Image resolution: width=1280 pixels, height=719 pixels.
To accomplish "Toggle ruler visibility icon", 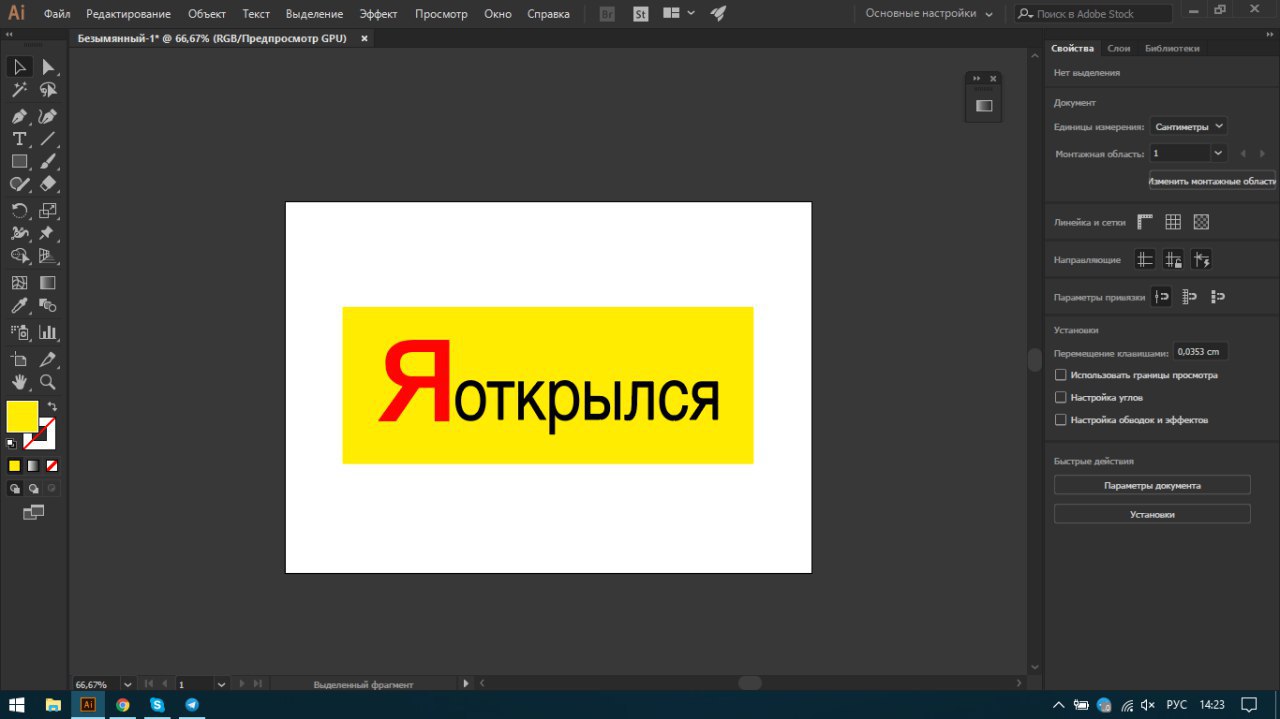I will point(1145,222).
